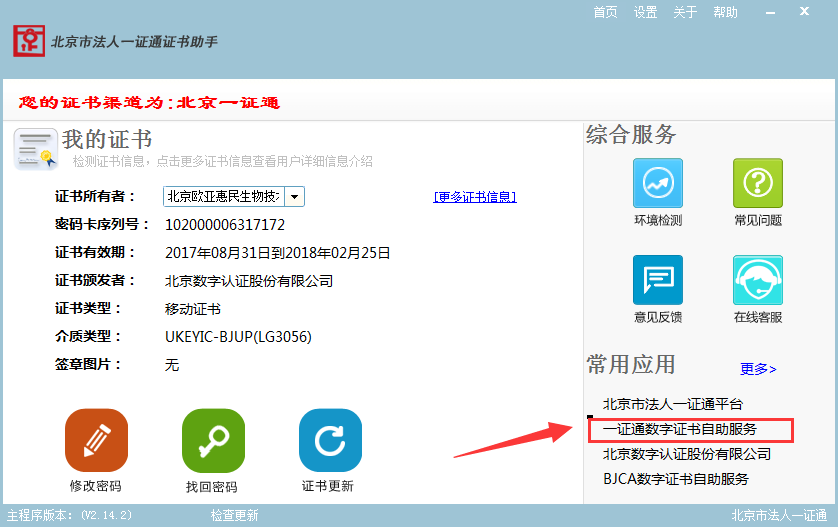Click the 我的证书 certificate document icon

pyautogui.click(x=36, y=149)
